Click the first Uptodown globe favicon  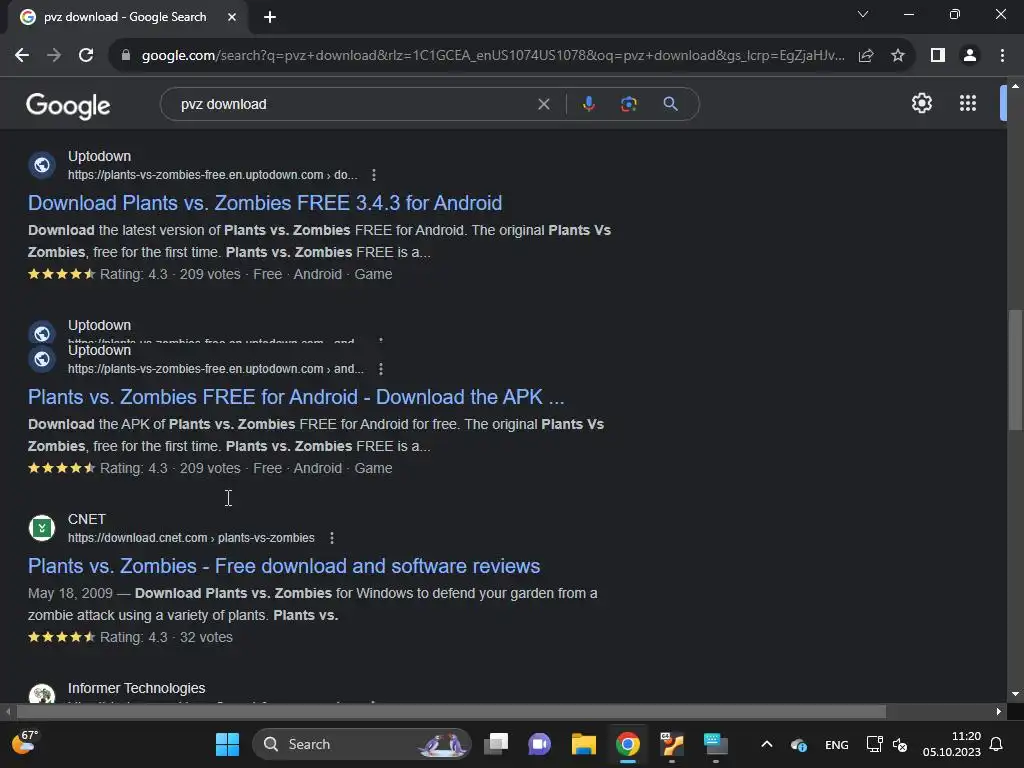coord(42,165)
